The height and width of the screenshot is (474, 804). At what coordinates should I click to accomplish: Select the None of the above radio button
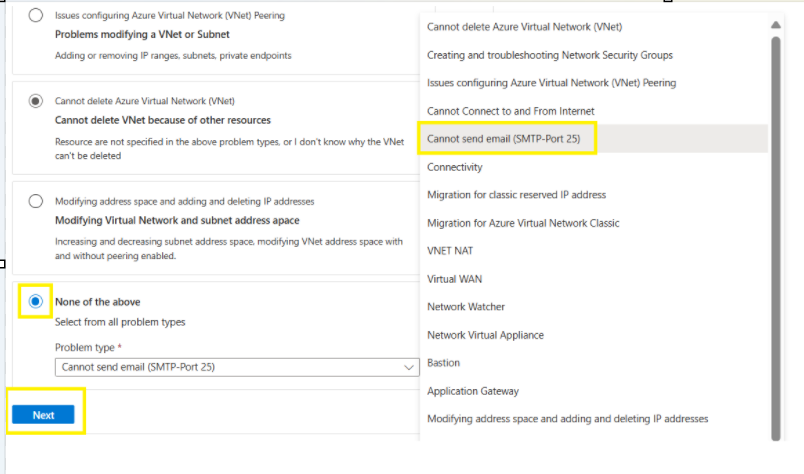pos(35,301)
